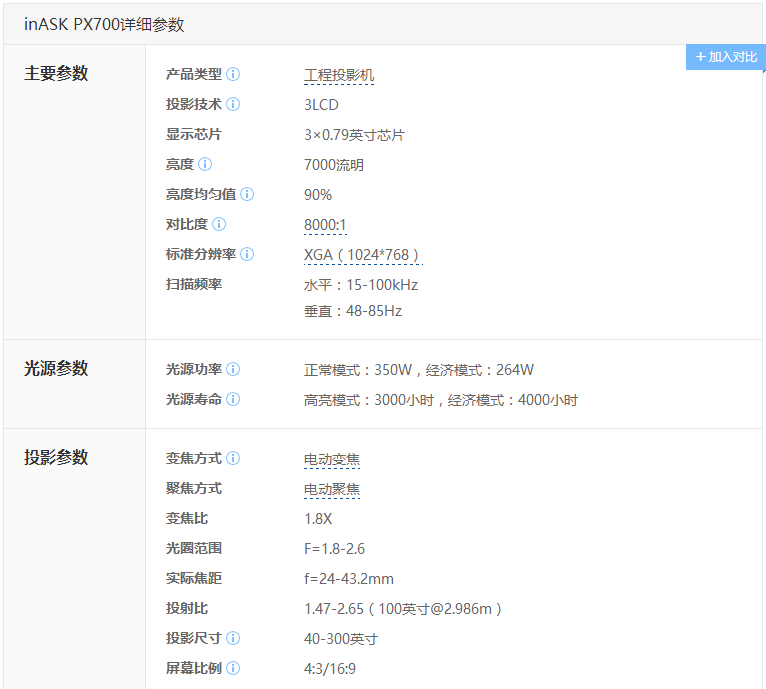Click the XGA (1024*768) resolution link
Image resolution: width=766 pixels, height=689 pixels.
[x=362, y=255]
